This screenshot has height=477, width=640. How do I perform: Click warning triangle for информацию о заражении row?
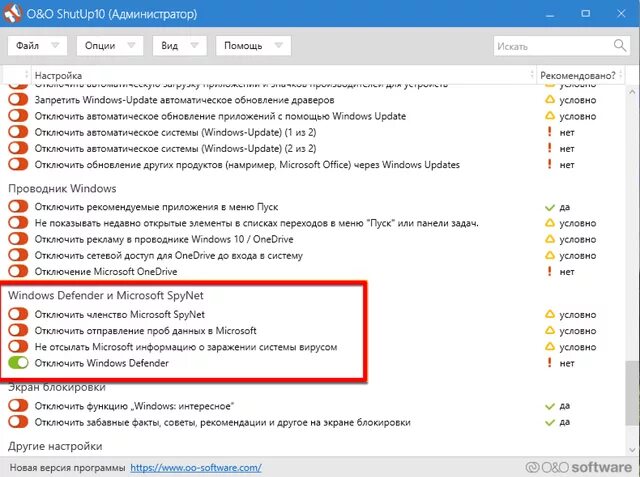click(550, 346)
